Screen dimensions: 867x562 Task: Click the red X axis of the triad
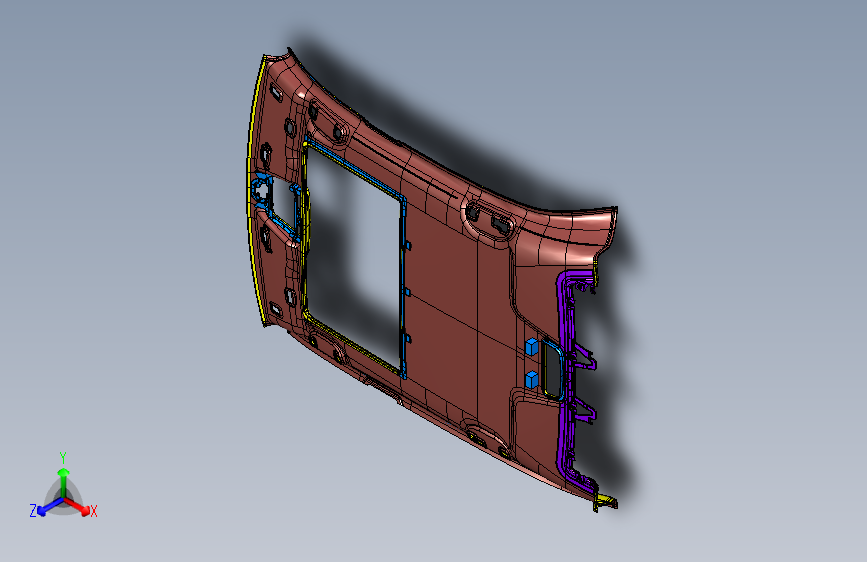pos(80,507)
